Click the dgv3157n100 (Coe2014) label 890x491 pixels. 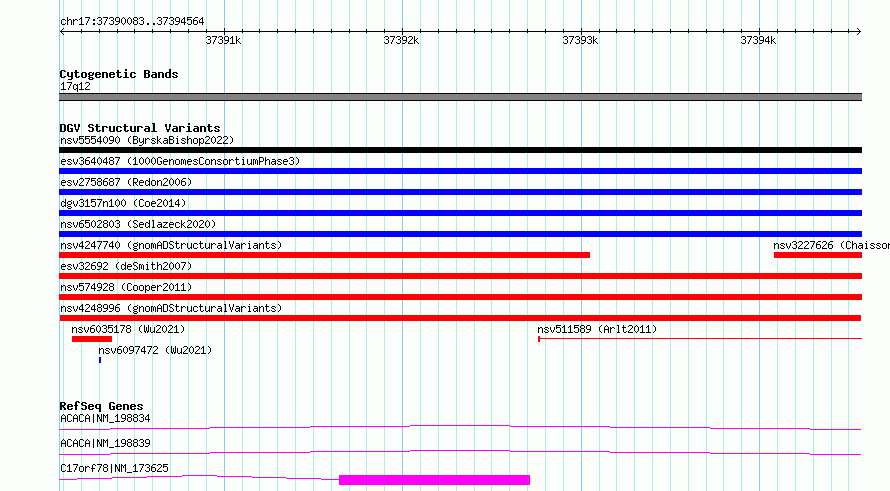(123, 203)
